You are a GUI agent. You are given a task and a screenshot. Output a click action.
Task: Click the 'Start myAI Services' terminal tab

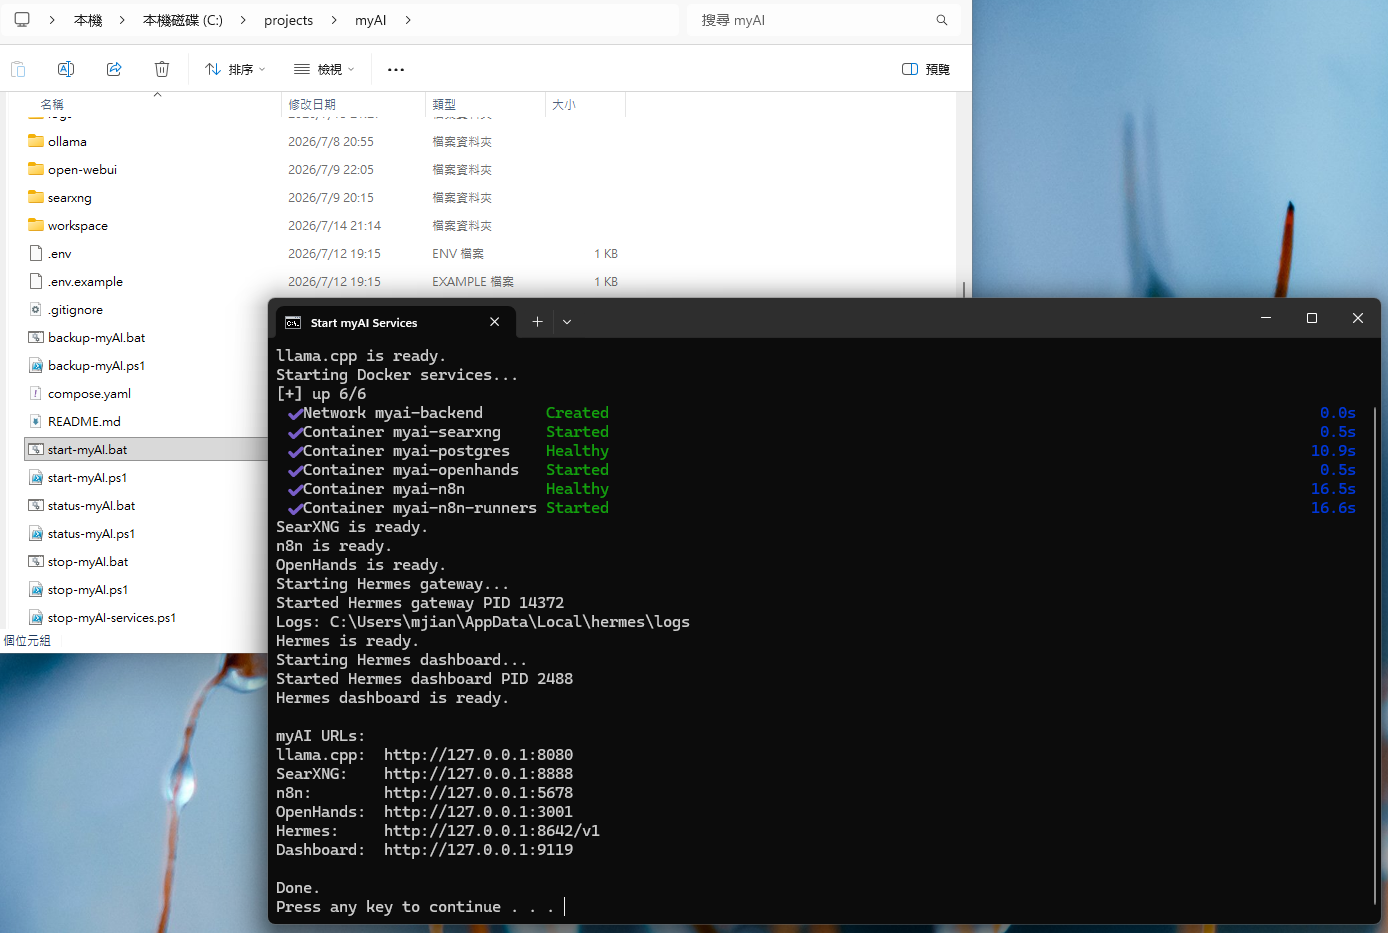[x=395, y=322]
